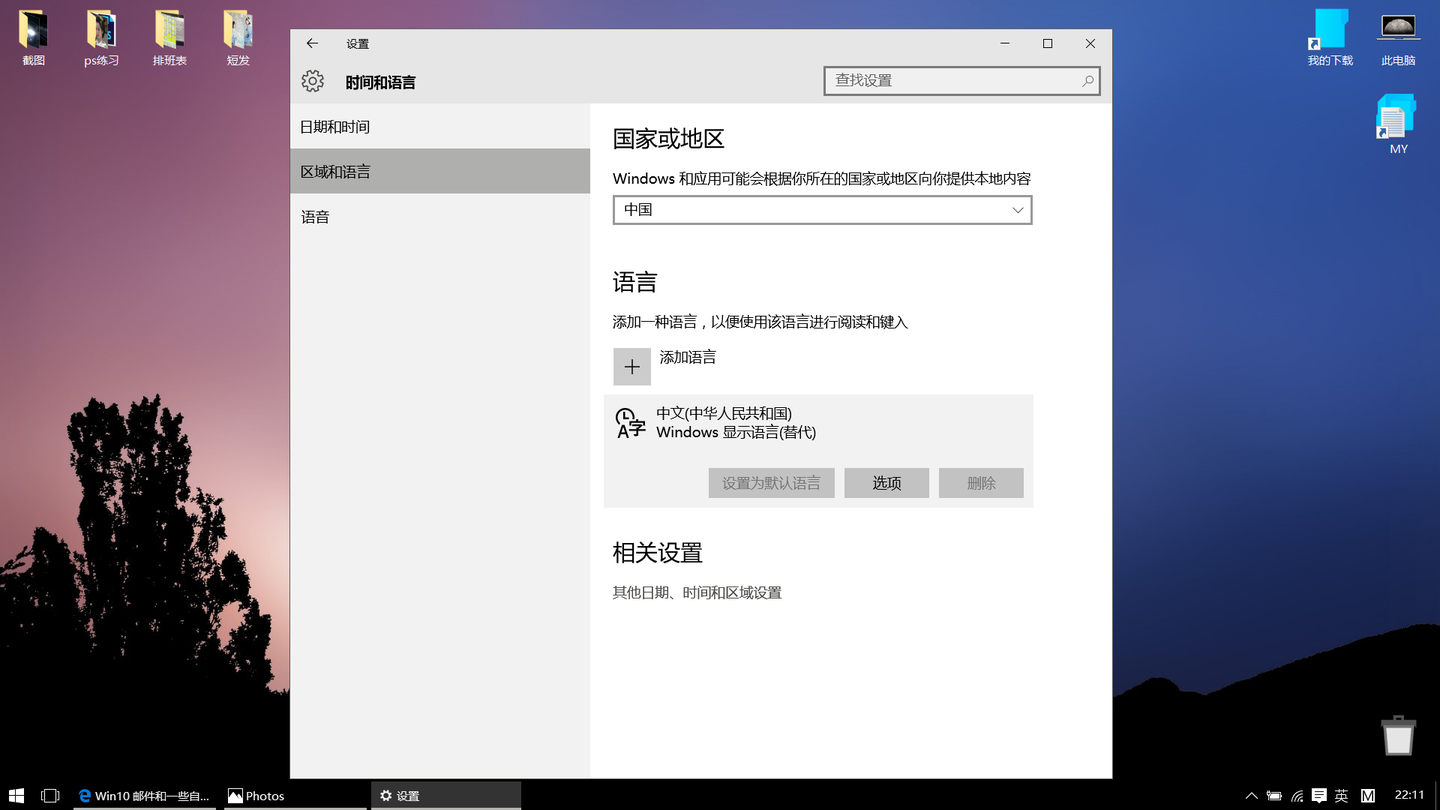
Task: Switch to the 日期和时间 section
Action: [334, 126]
